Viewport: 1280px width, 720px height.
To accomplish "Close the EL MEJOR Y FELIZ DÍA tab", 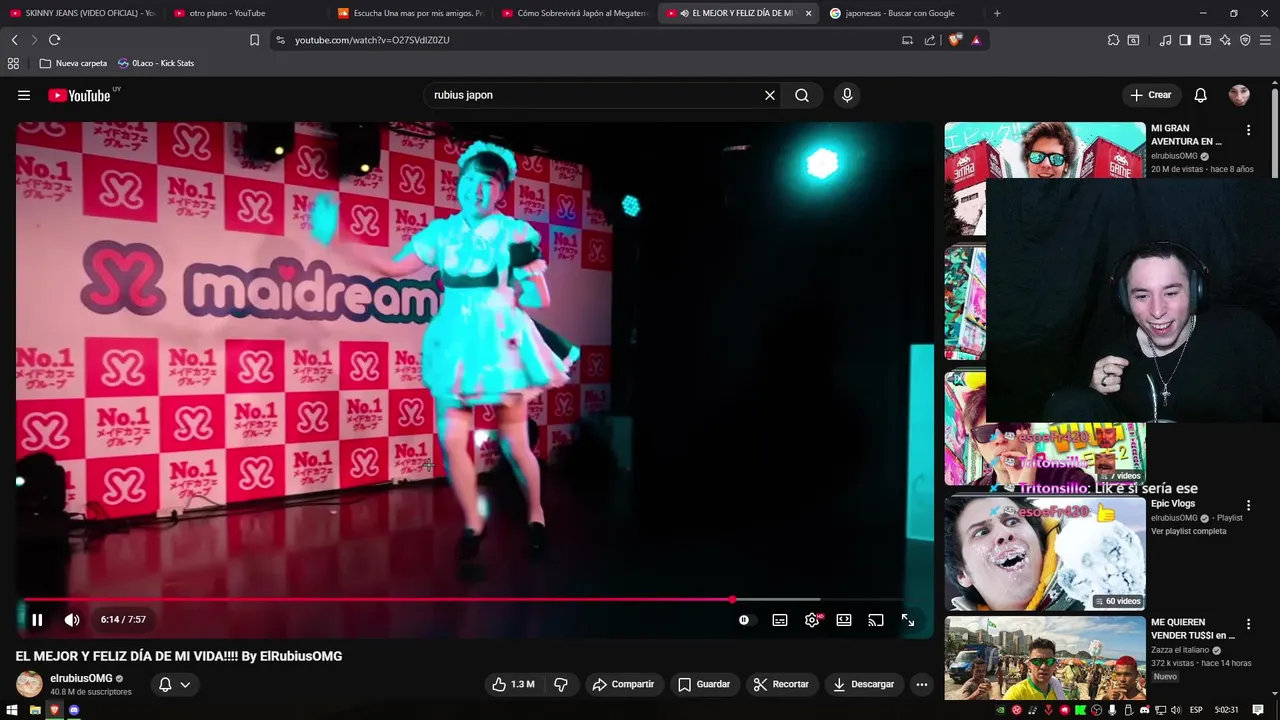I will point(808,13).
